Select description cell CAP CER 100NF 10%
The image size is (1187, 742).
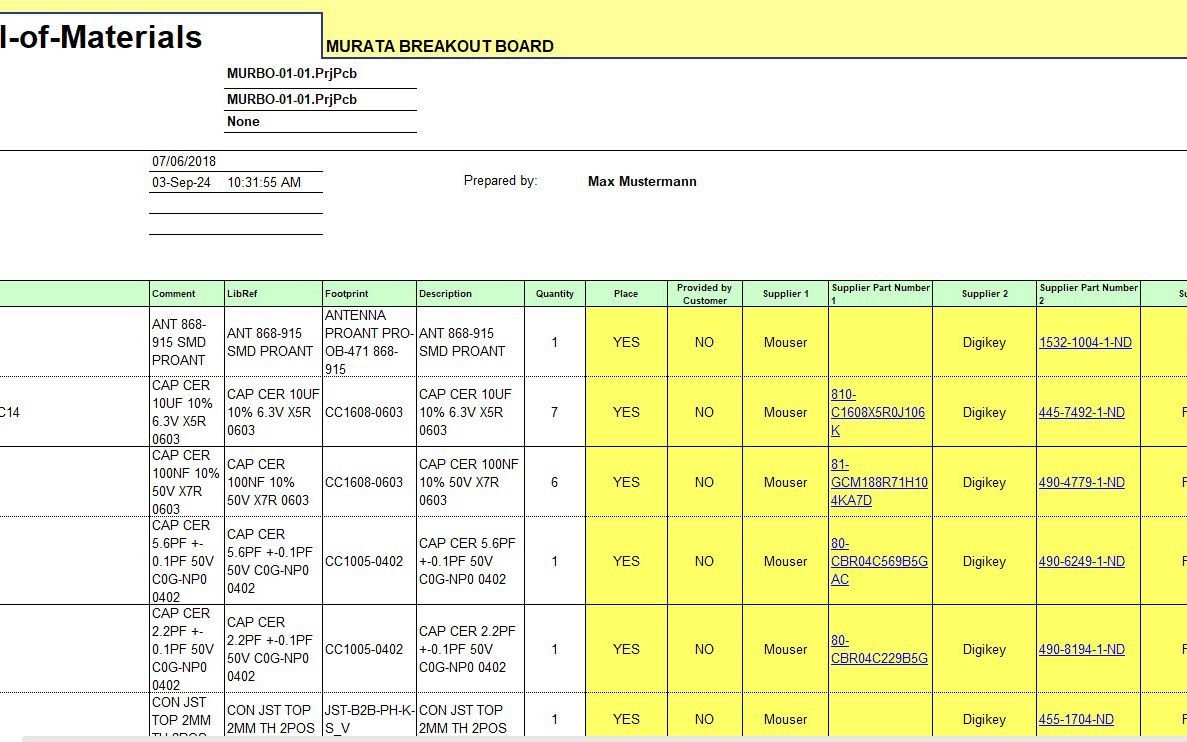(470, 482)
